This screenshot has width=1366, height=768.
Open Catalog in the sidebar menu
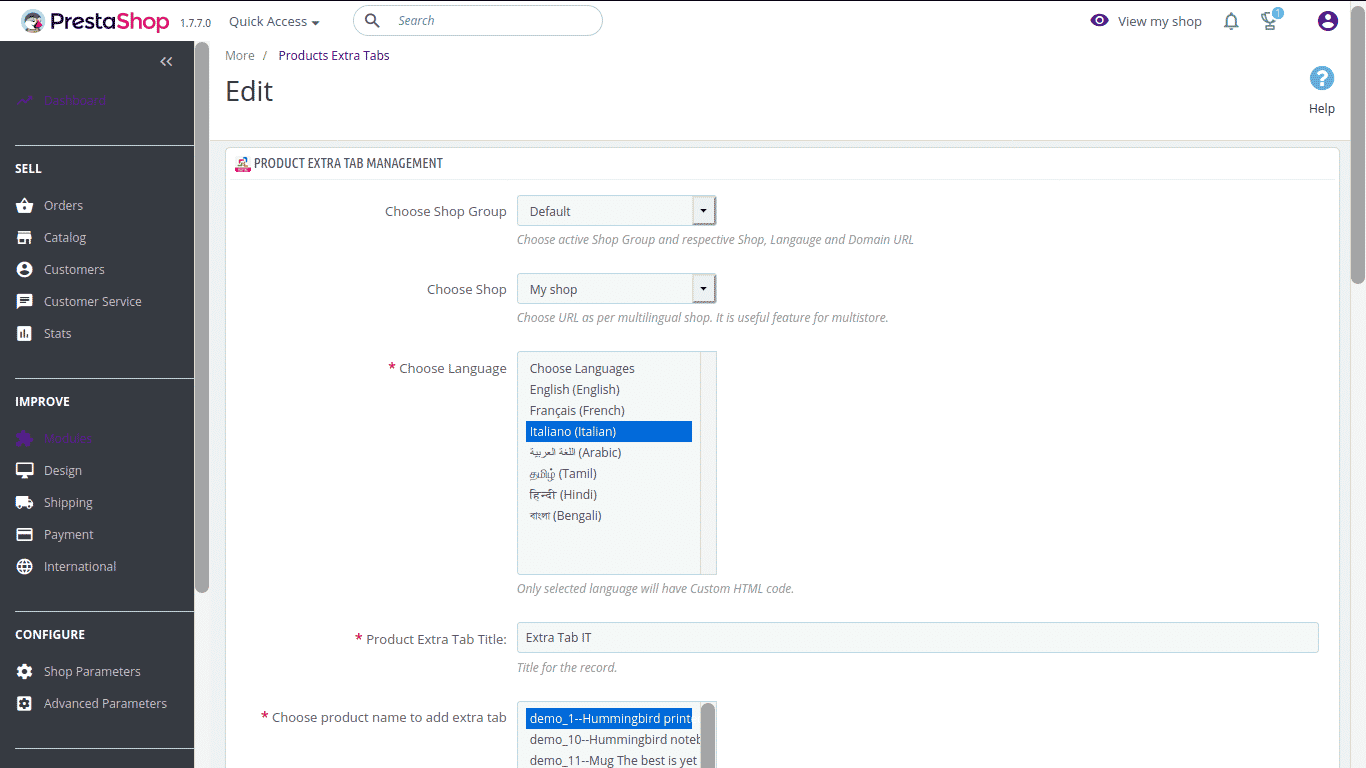[x=65, y=238]
